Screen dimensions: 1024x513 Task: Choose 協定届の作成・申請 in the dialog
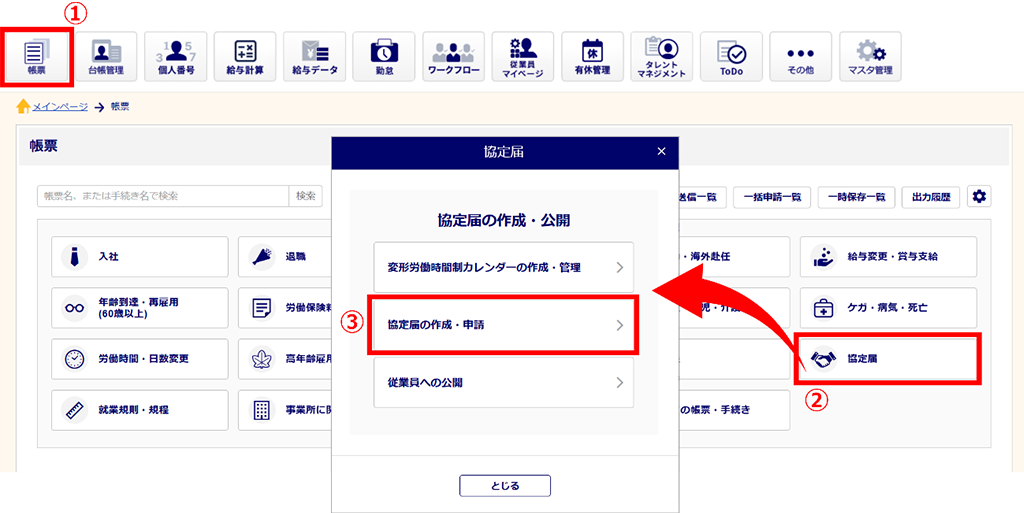pyautogui.click(x=503, y=325)
